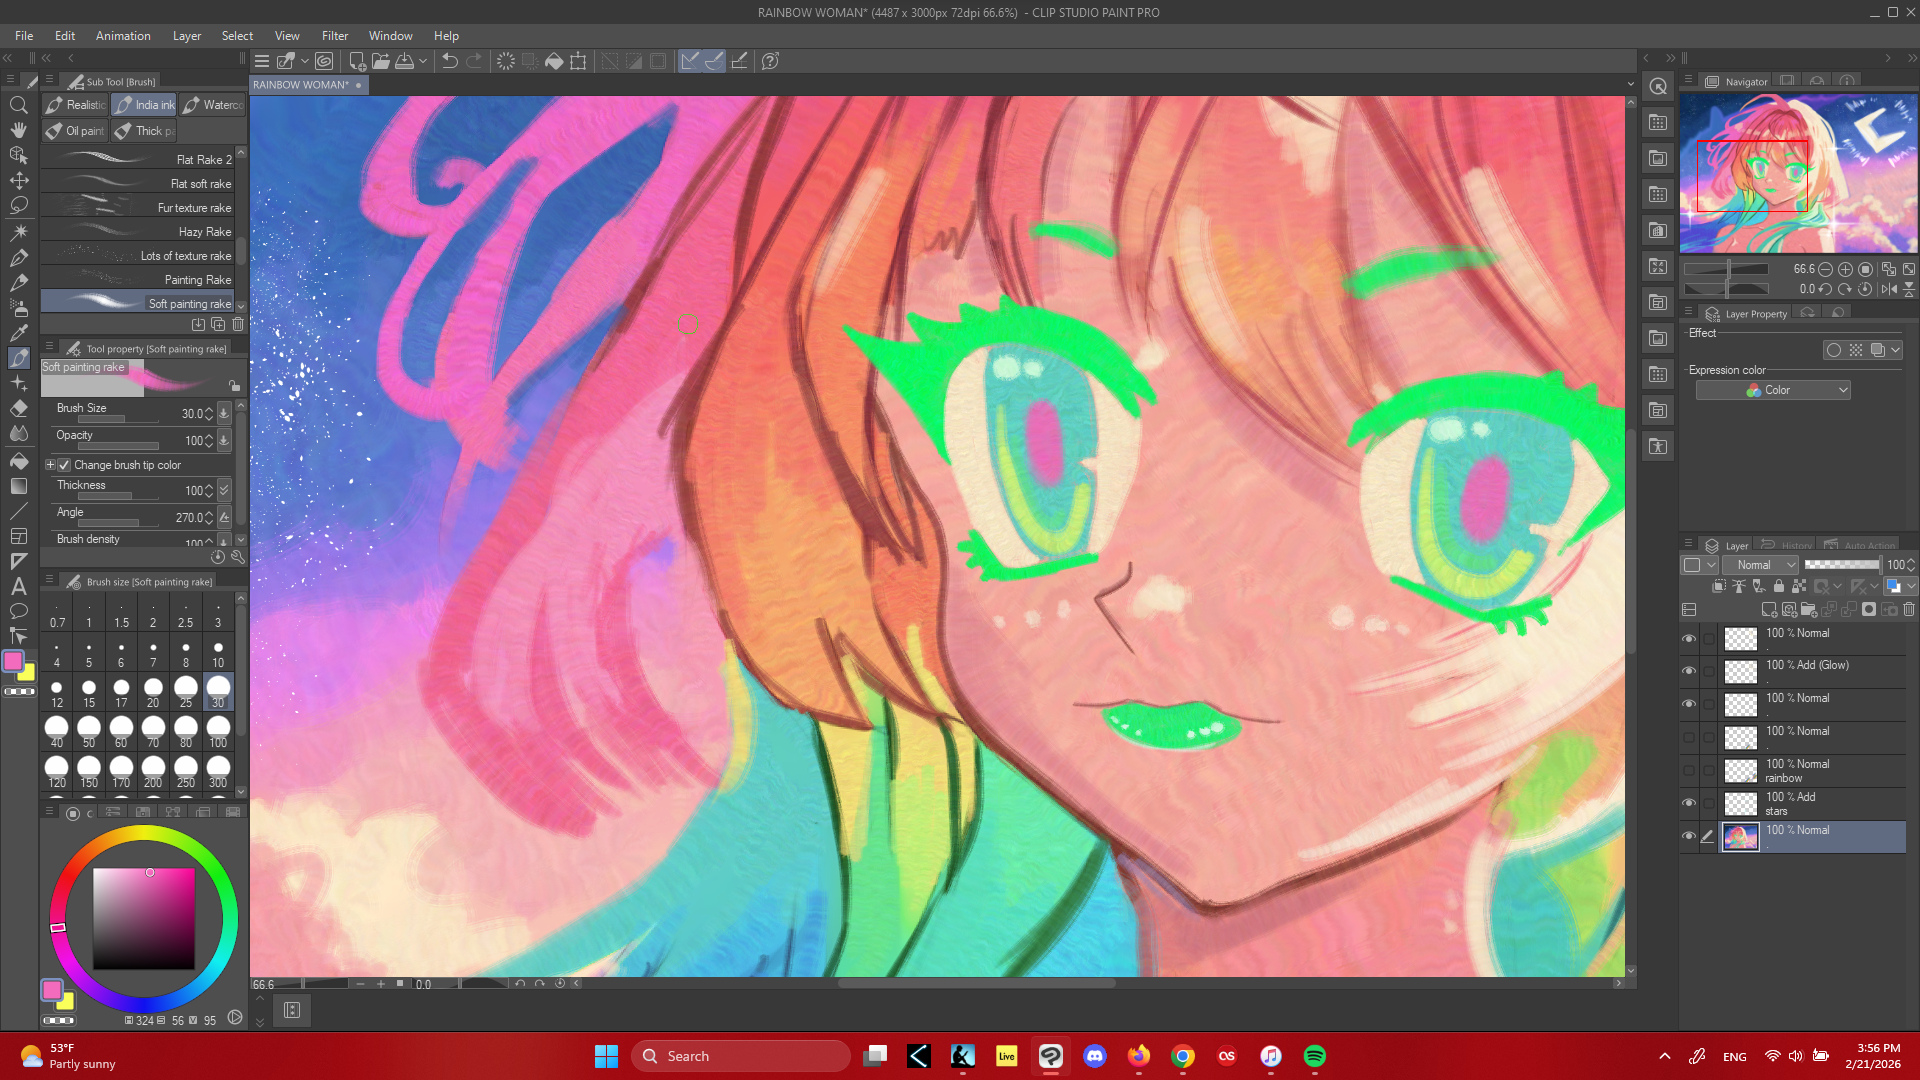Open the Filter menu
Screen dimensions: 1920x1080
(334, 36)
